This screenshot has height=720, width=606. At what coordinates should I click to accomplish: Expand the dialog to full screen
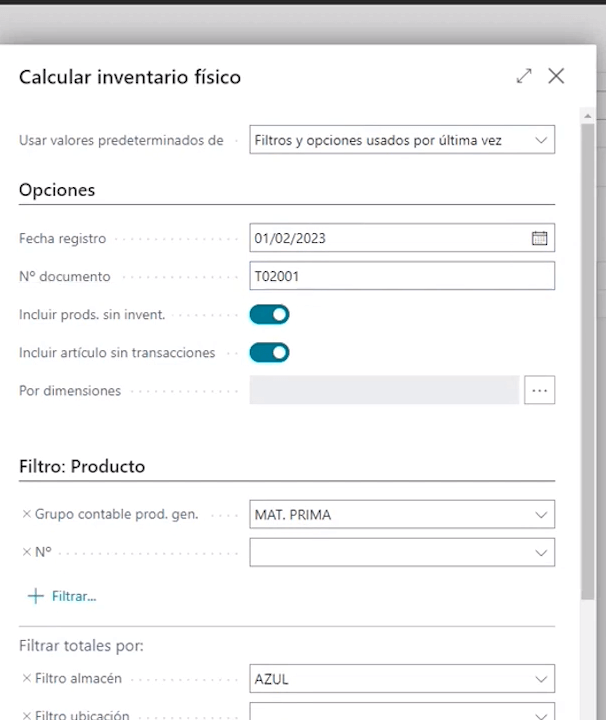(x=524, y=76)
